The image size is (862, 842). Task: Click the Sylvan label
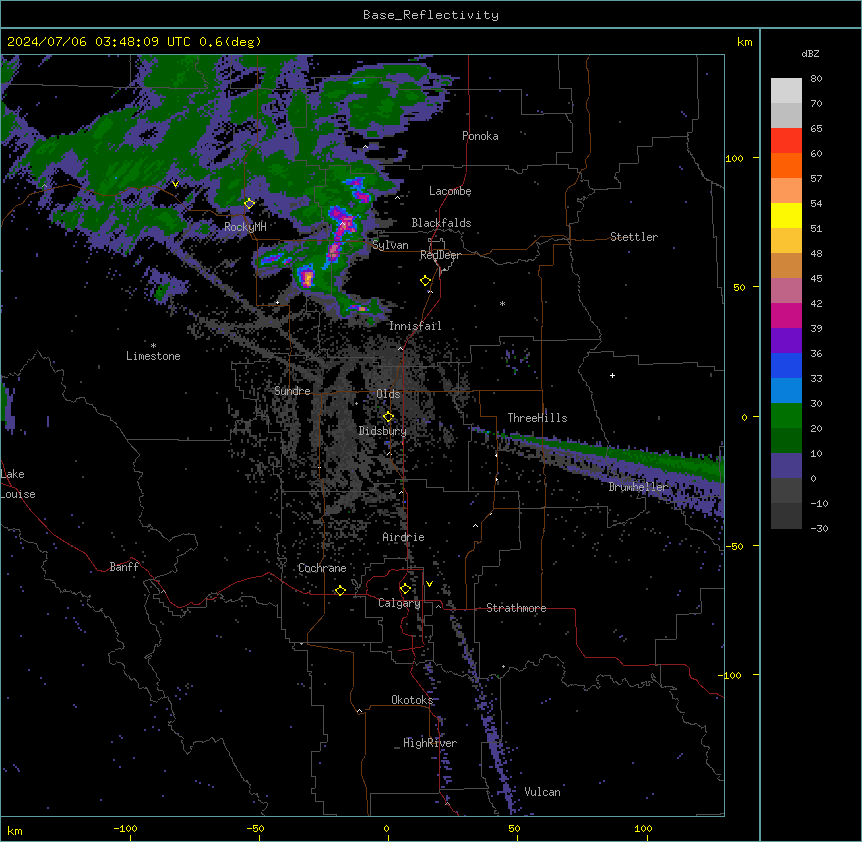(x=390, y=245)
